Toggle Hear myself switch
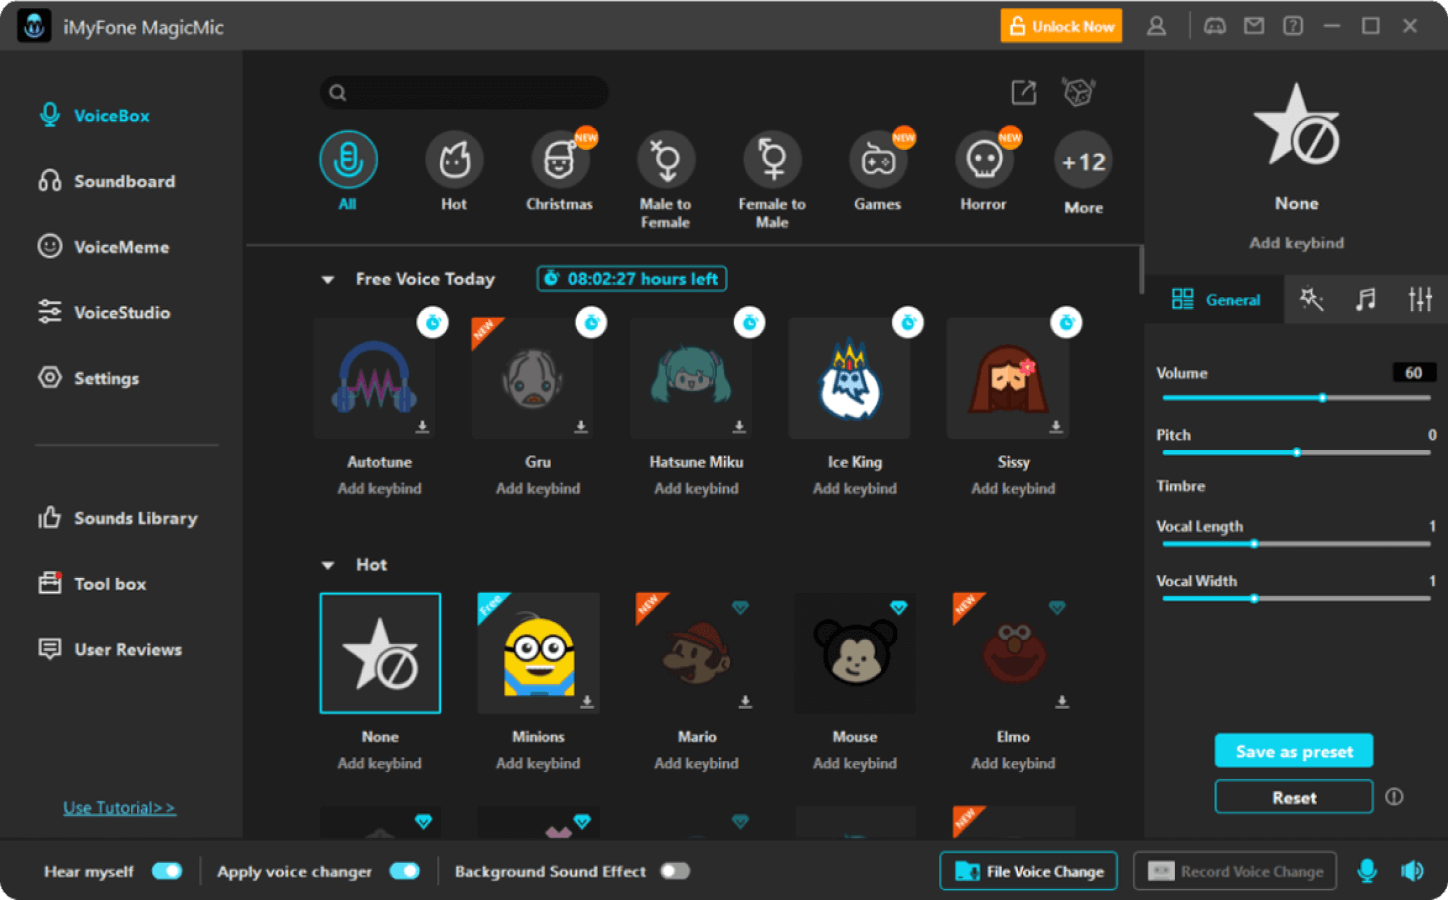The width and height of the screenshot is (1448, 900). (167, 871)
